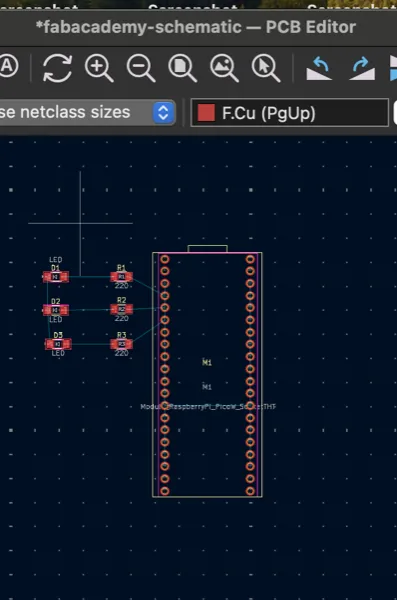Click top-right pad of Pico module
Viewport: 397px width, 600px height.
[x=250, y=259]
